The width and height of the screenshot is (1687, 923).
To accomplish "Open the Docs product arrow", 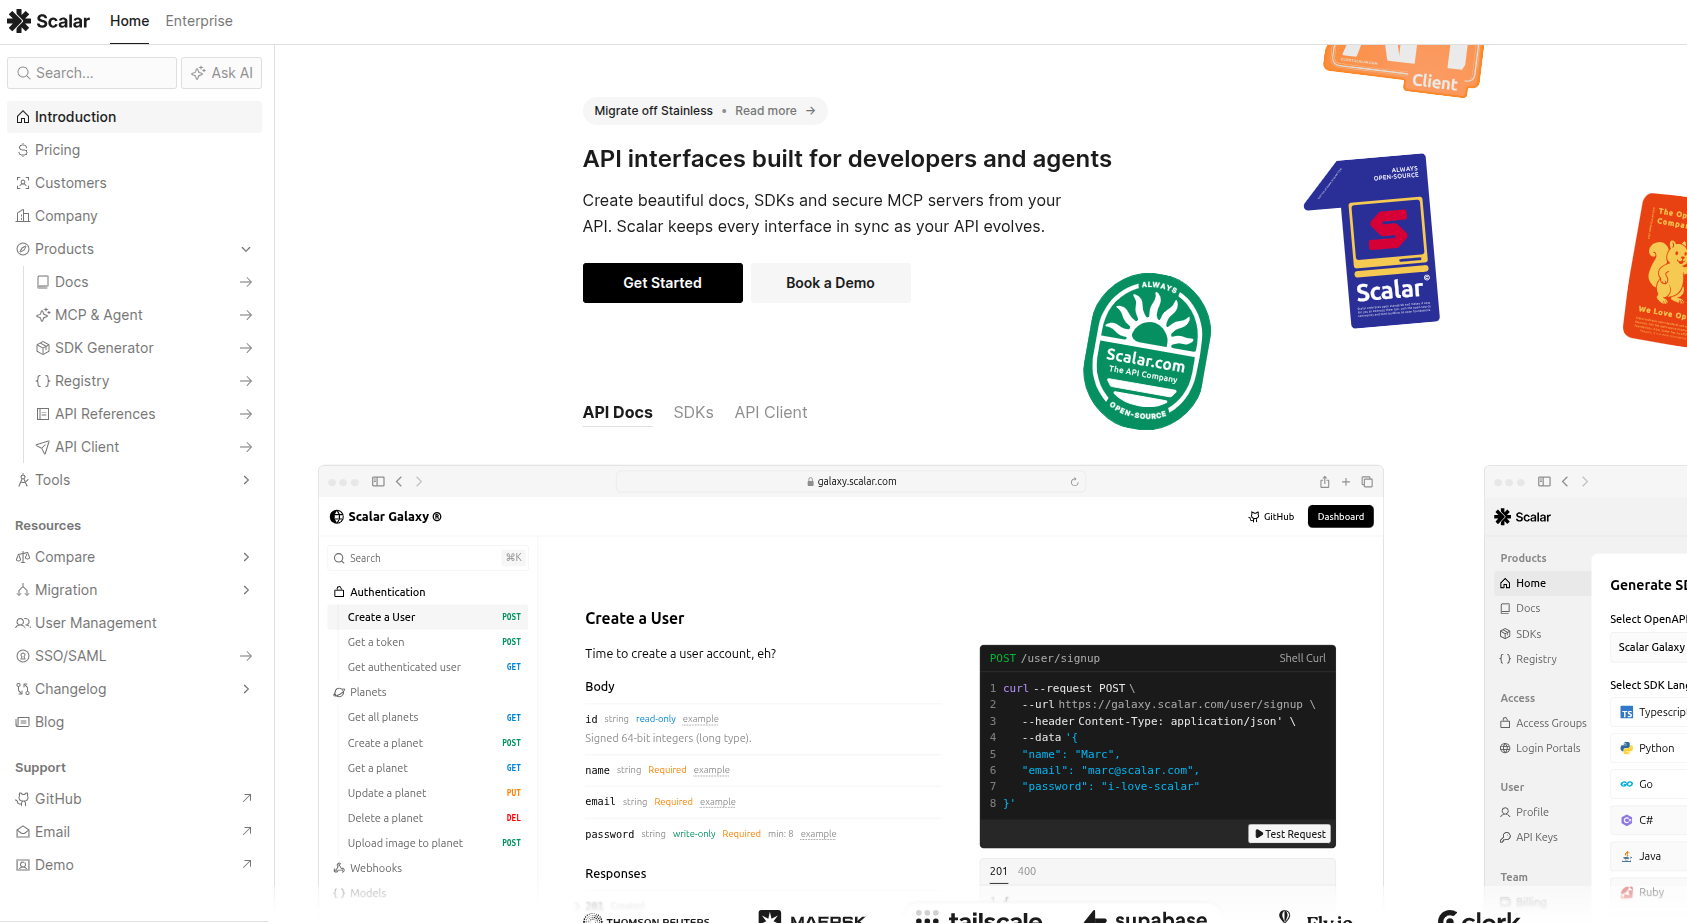I will (x=246, y=282).
